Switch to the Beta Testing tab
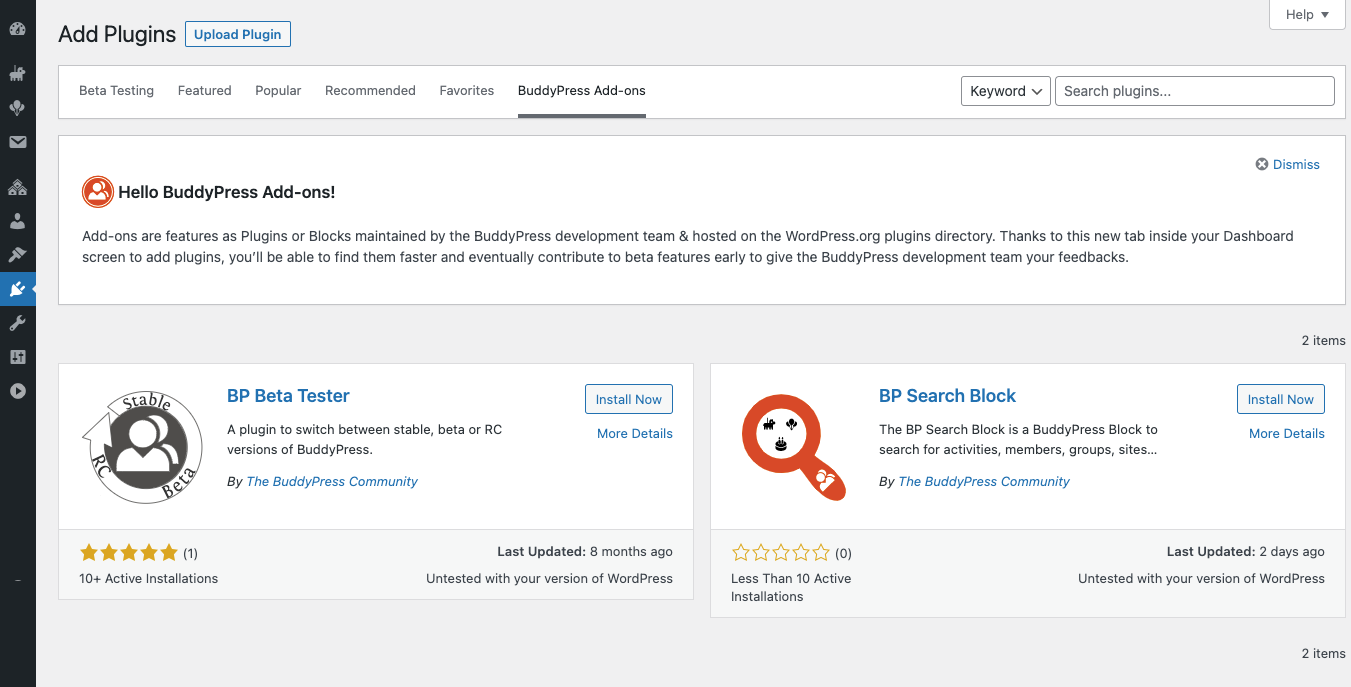This screenshot has height=687, width=1351. pos(116,91)
